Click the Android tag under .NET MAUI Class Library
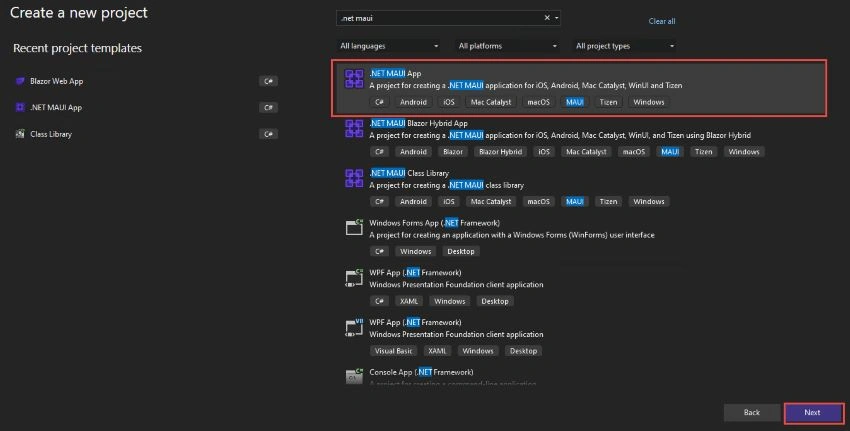Screen dimensions: 850x431 [413, 201]
